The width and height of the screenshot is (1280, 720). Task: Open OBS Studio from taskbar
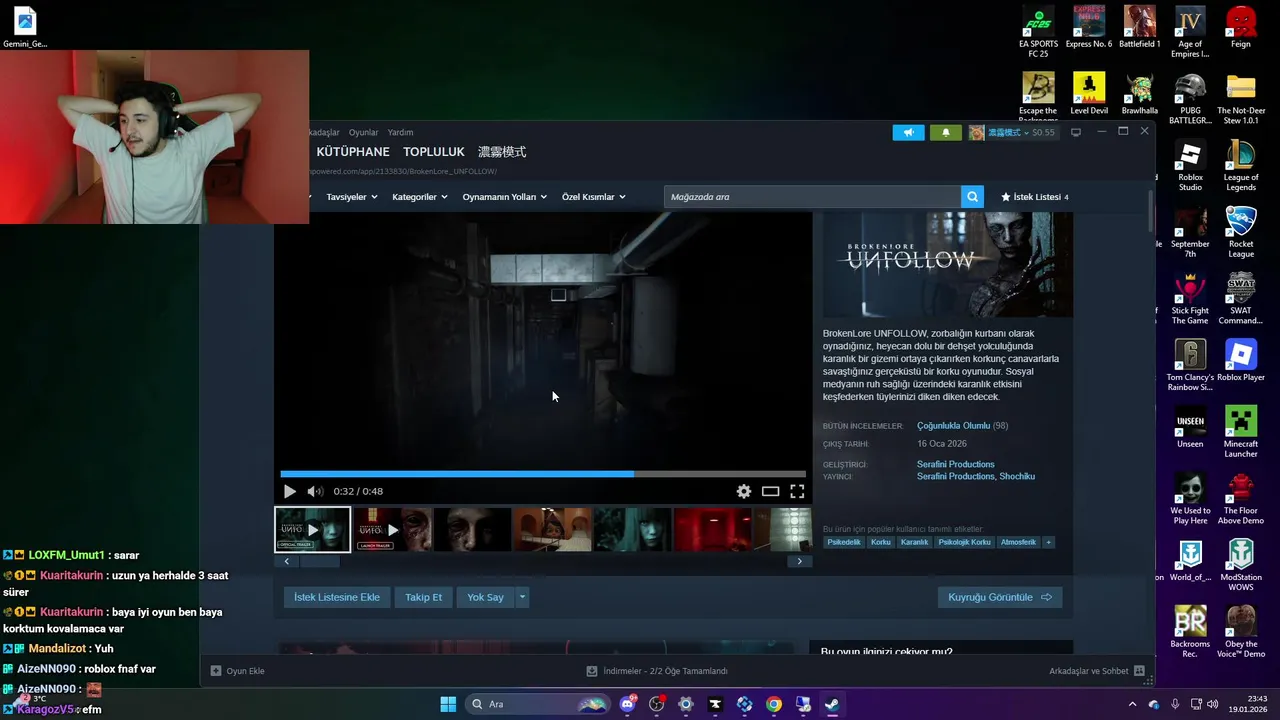(657, 704)
